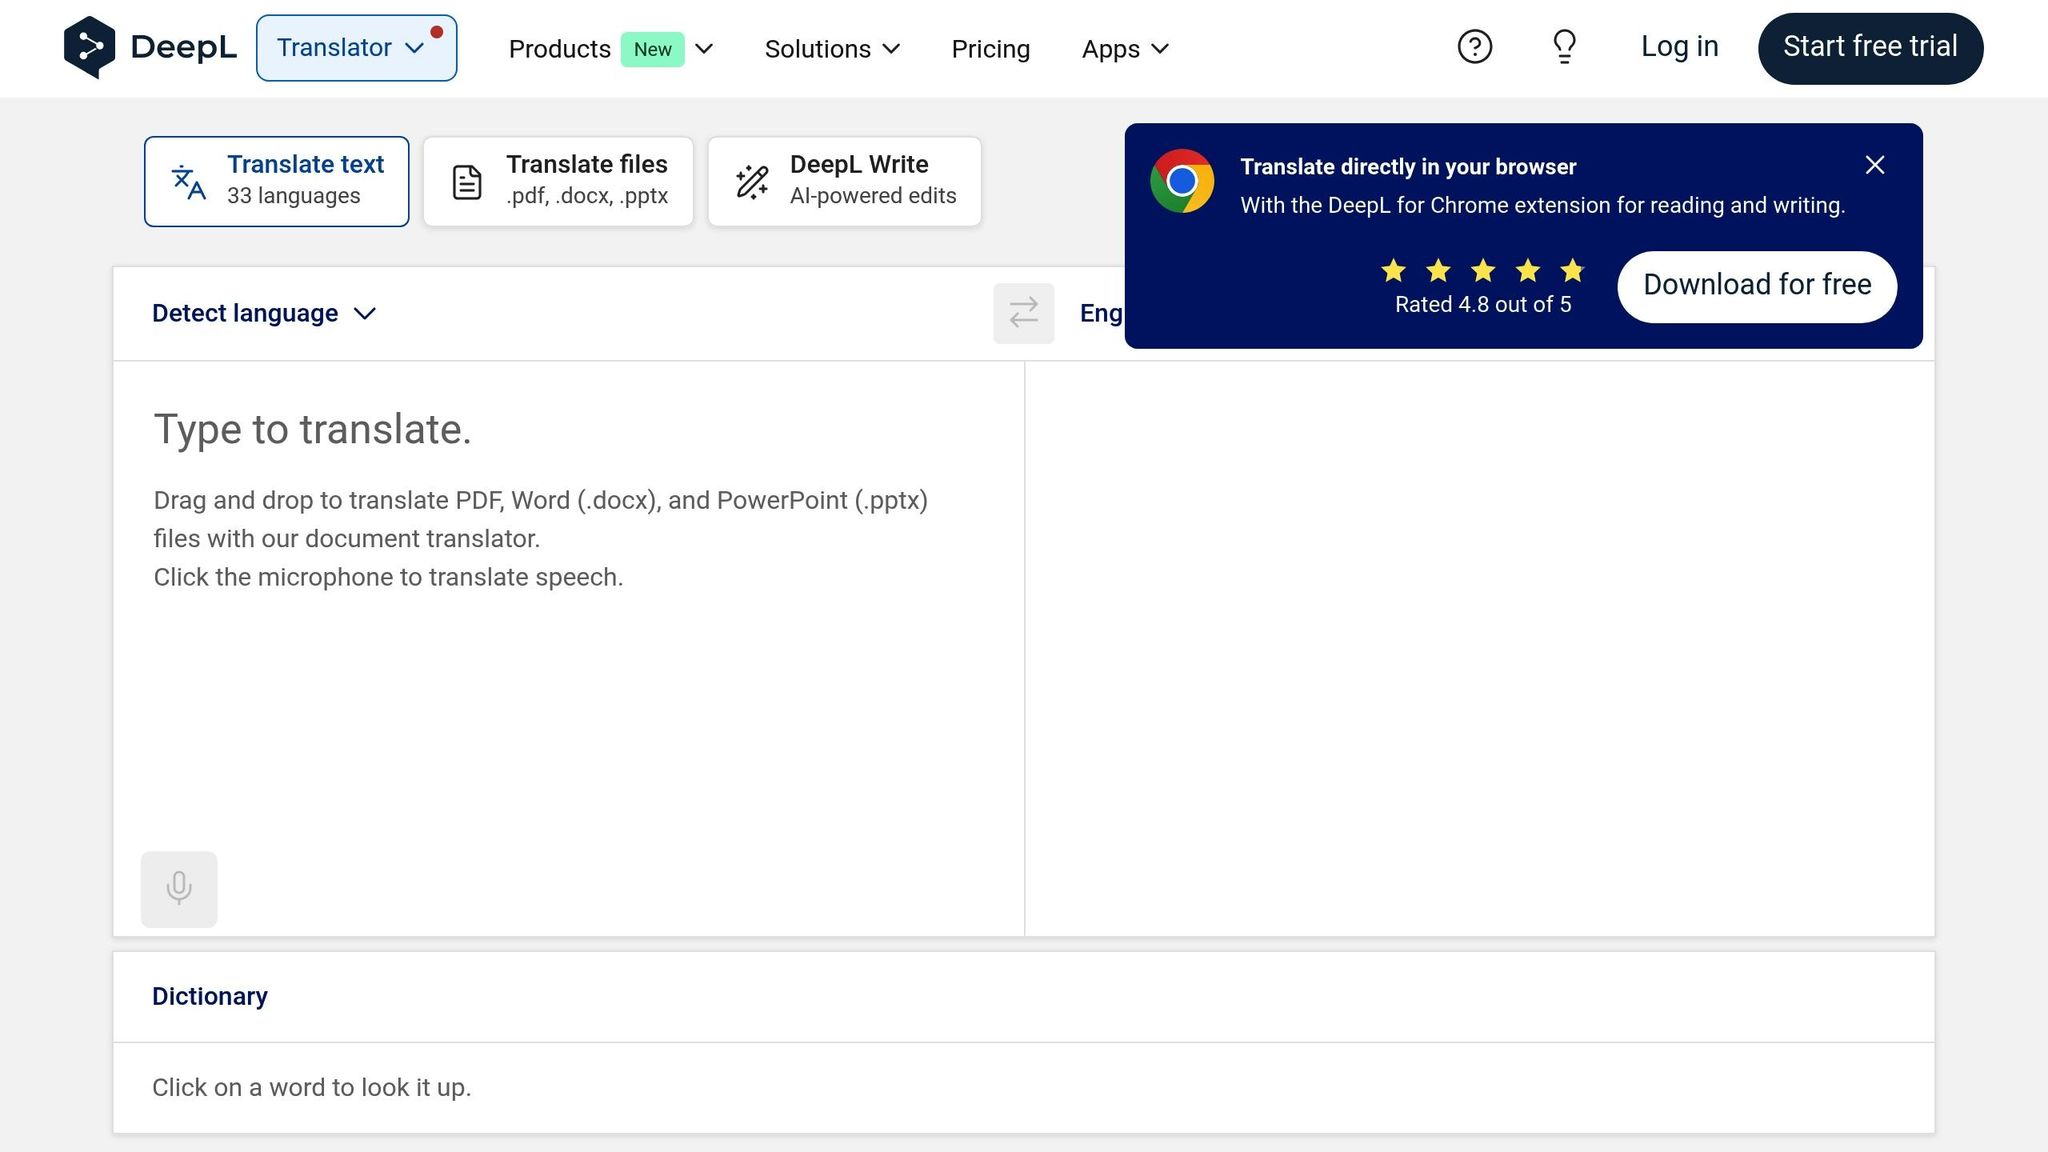Click the DeepL hexagon logo icon
Image resolution: width=2048 pixels, height=1152 pixels.
(89, 47)
